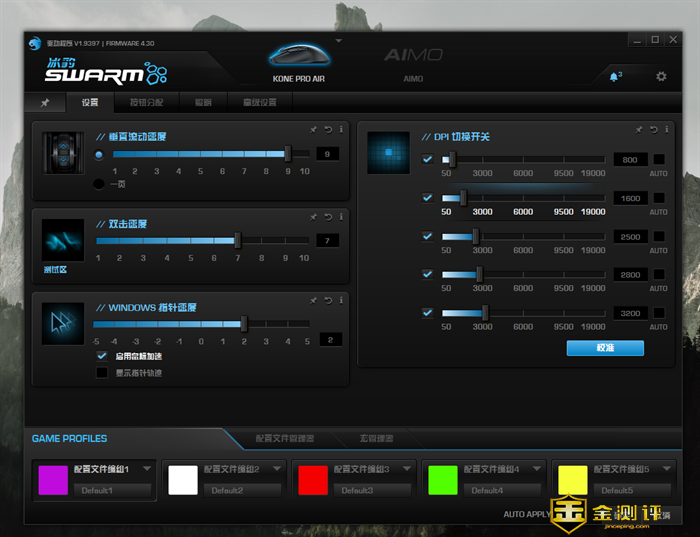Open info for the double-click speed panel

[340, 216]
